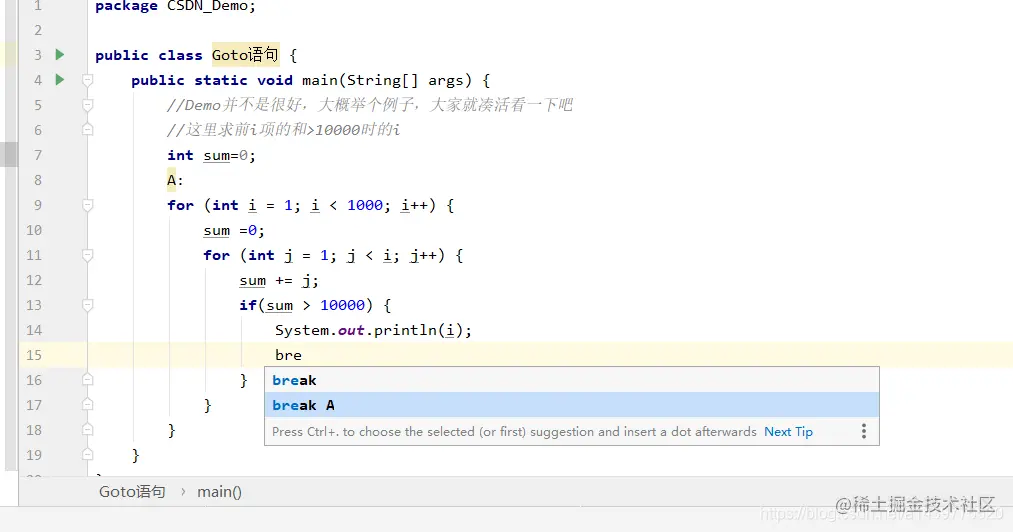The width and height of the screenshot is (1013, 532).
Task: Click the System.out.println(i); statement
Action: (x=373, y=330)
